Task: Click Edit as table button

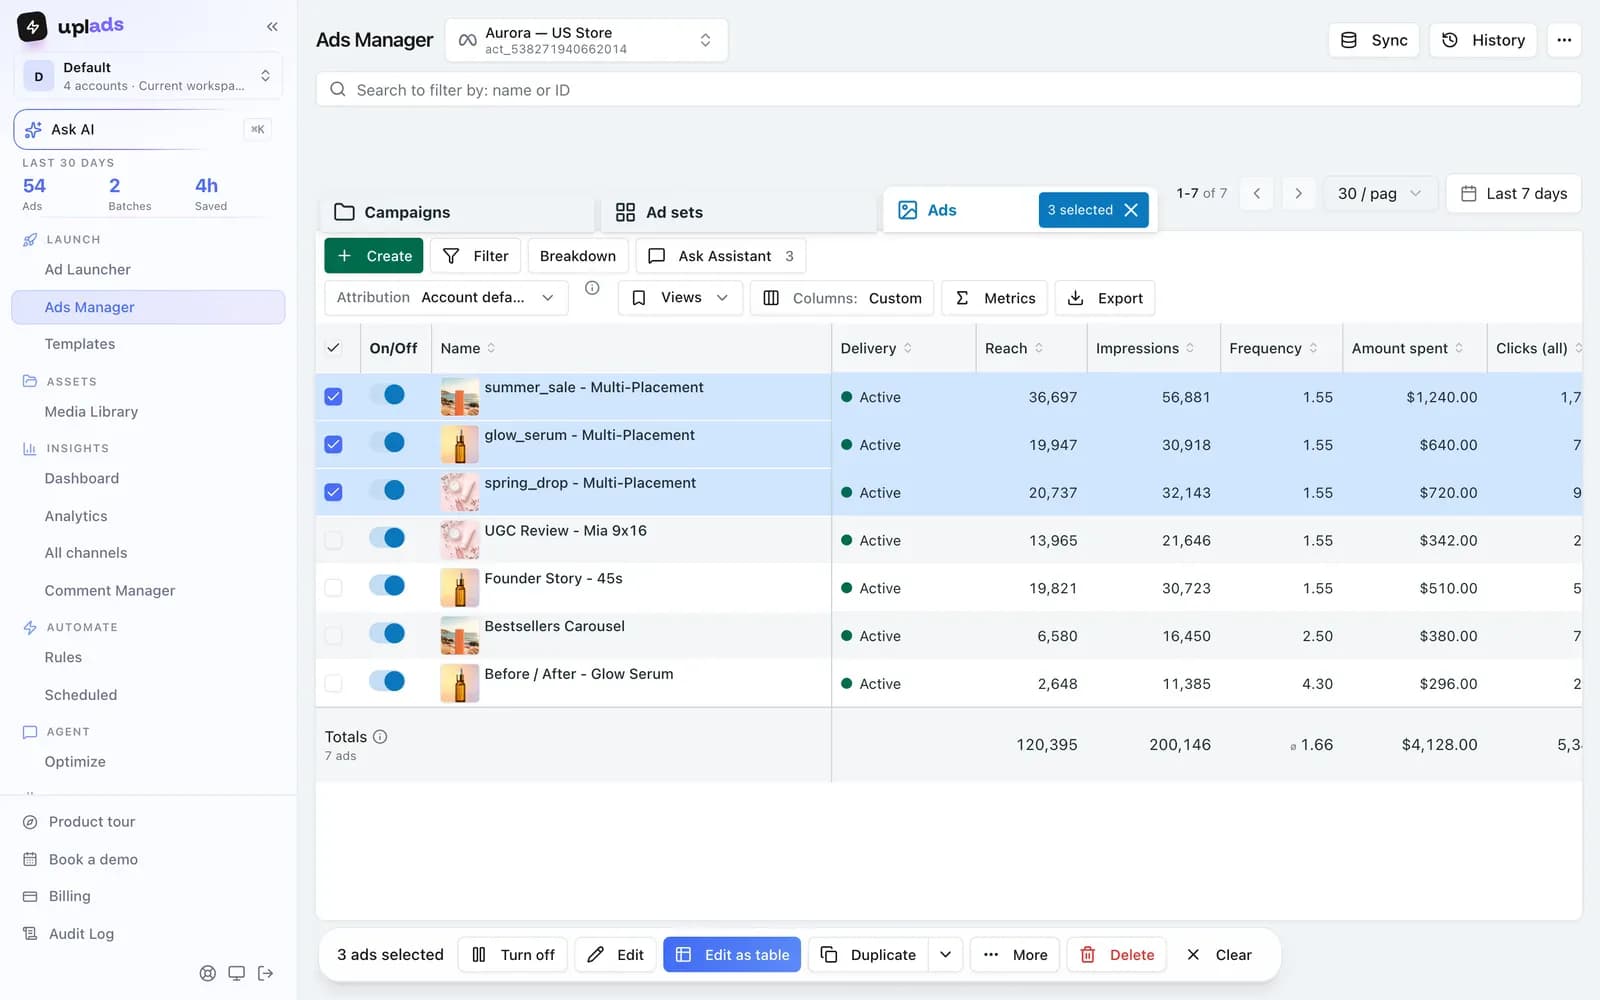Action: 732,955
